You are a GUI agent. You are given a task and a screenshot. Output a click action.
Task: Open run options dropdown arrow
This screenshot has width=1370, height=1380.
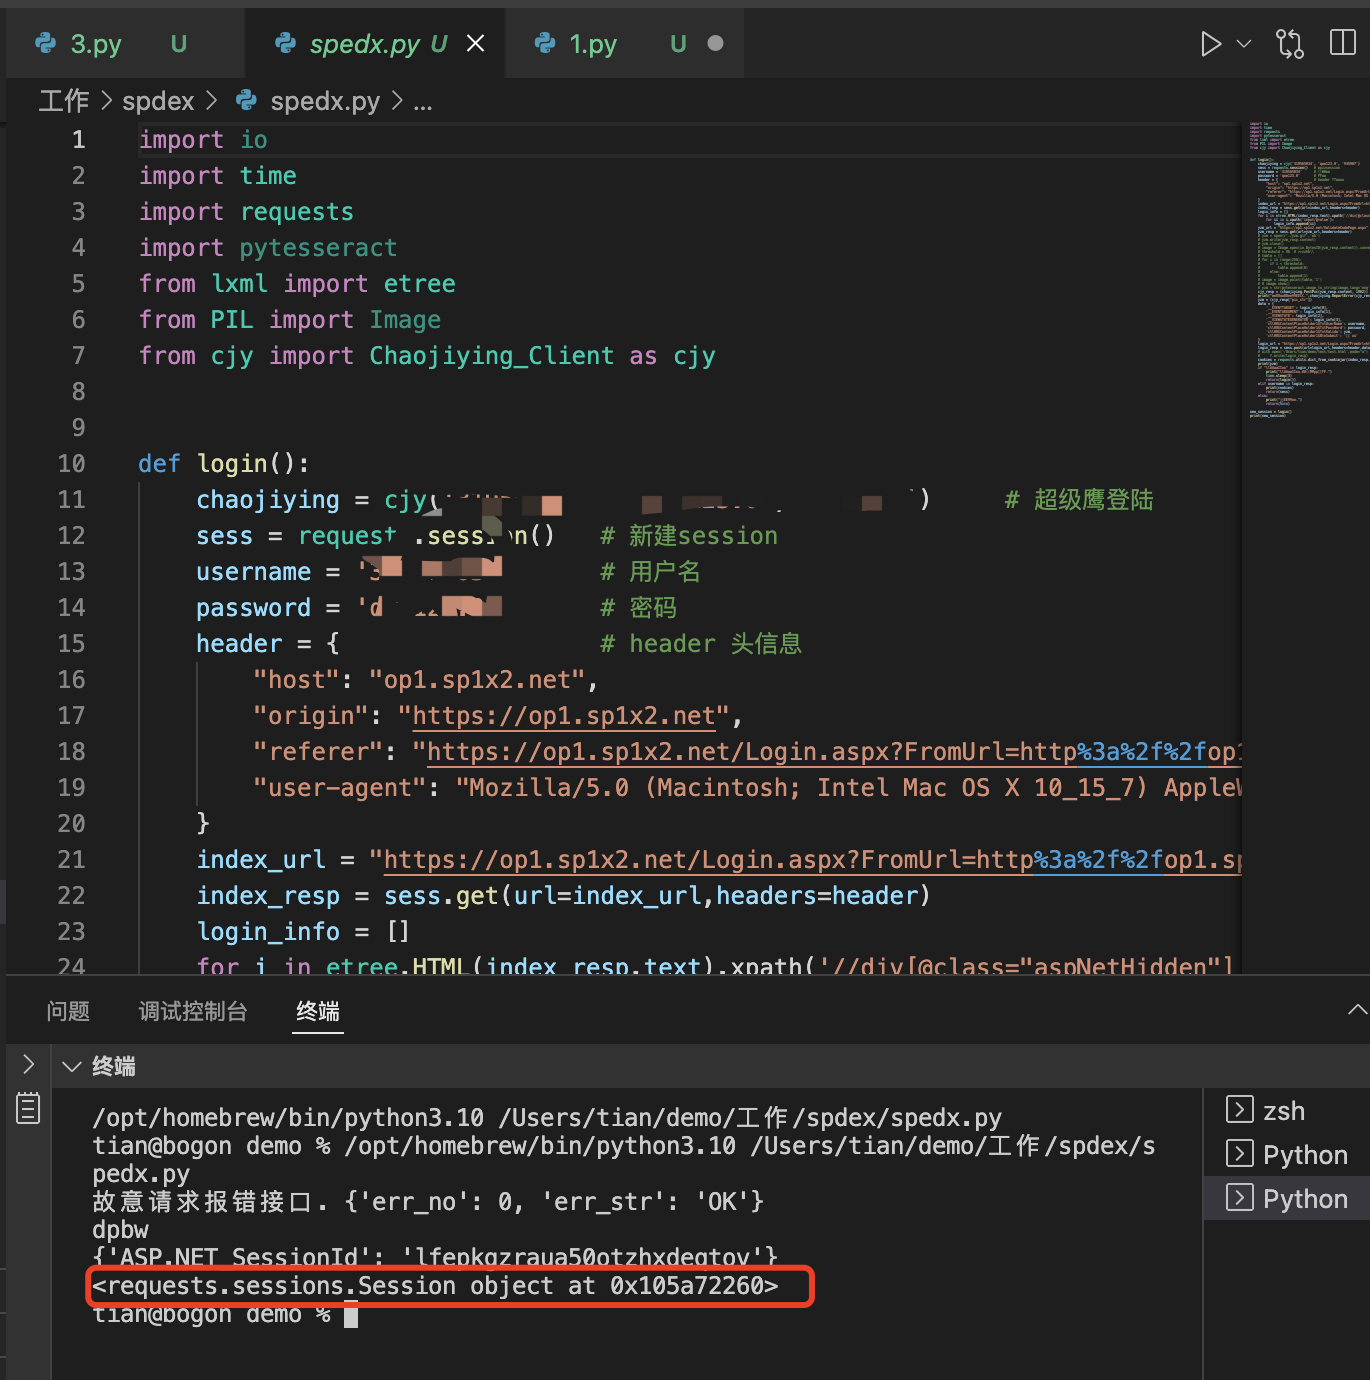[x=1244, y=44]
